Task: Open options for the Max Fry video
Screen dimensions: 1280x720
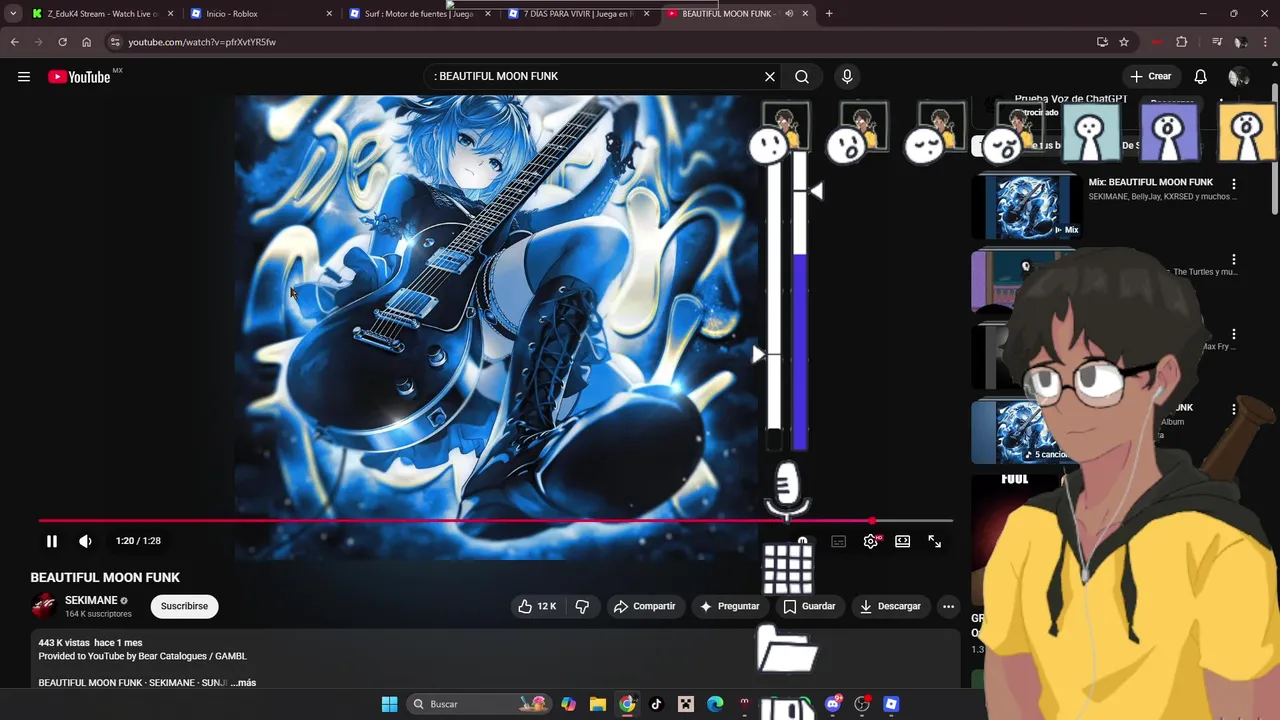Action: coord(1234,334)
